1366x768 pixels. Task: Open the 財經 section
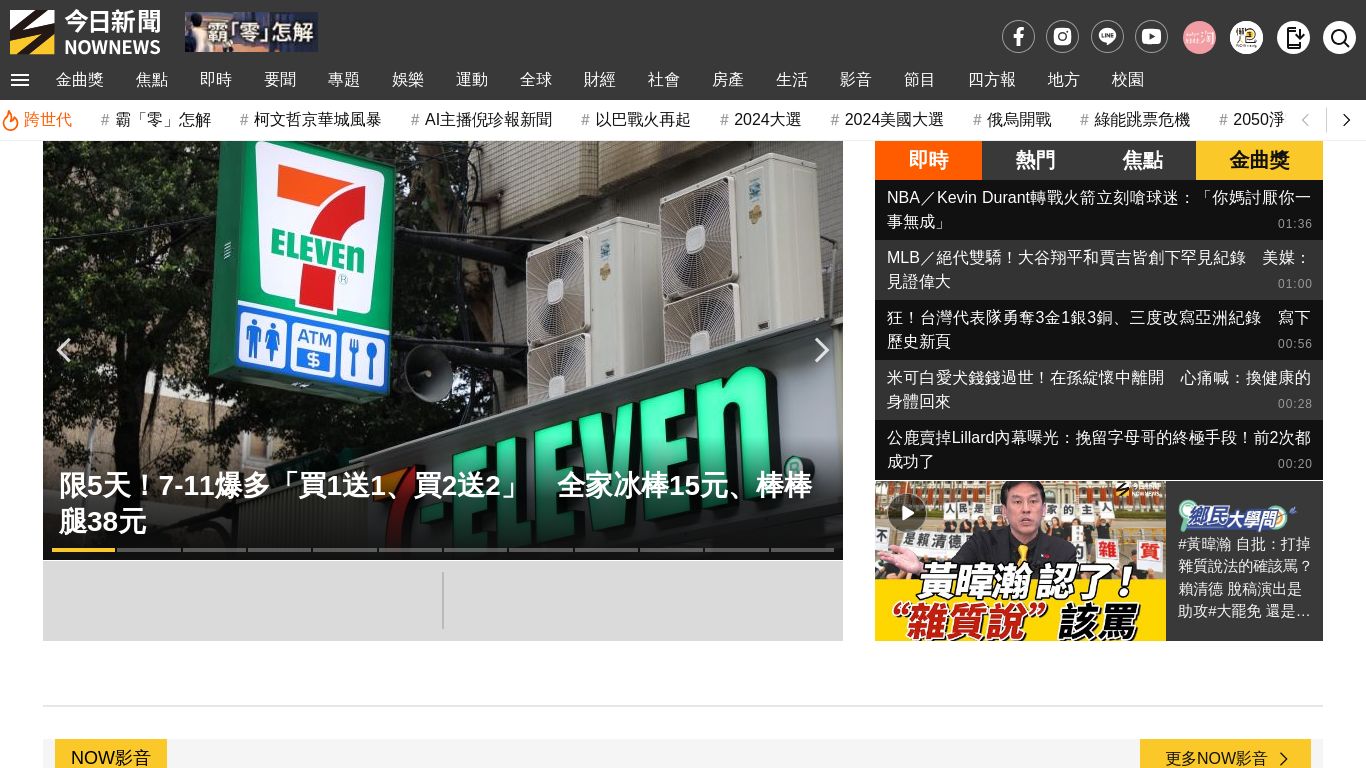(x=600, y=80)
